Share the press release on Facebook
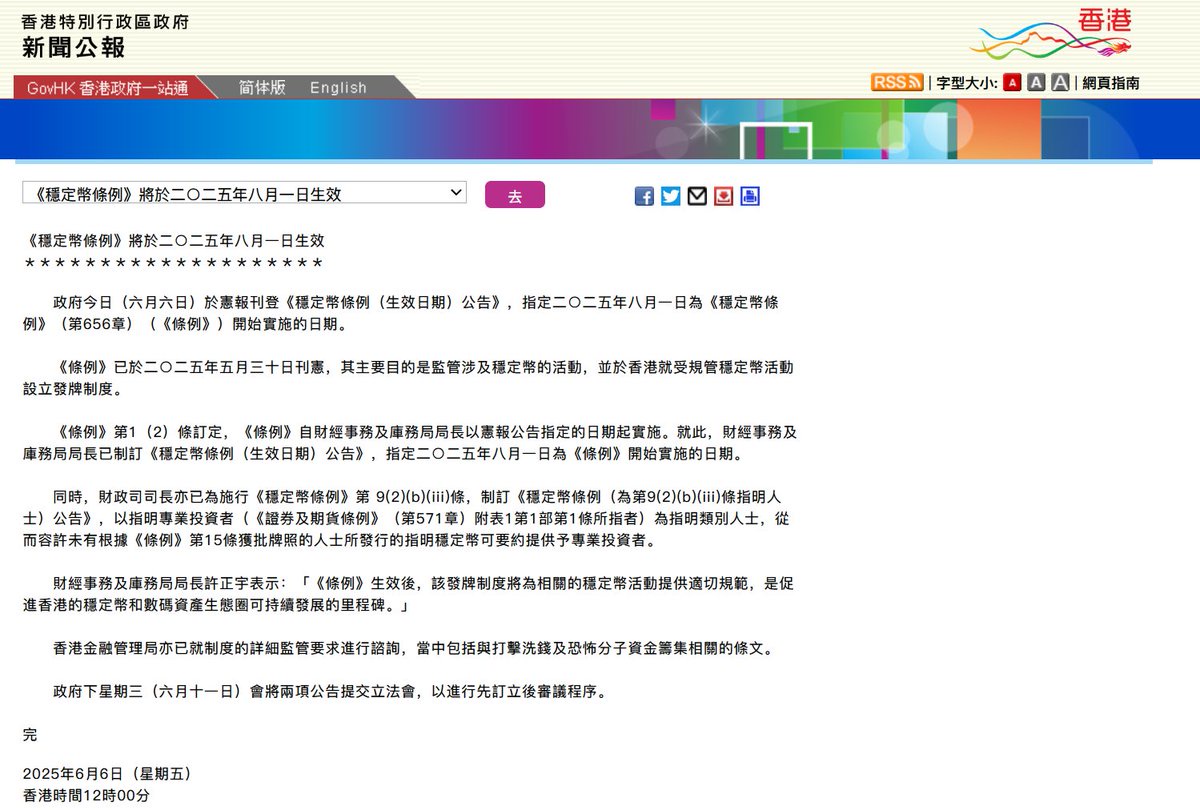 point(644,196)
